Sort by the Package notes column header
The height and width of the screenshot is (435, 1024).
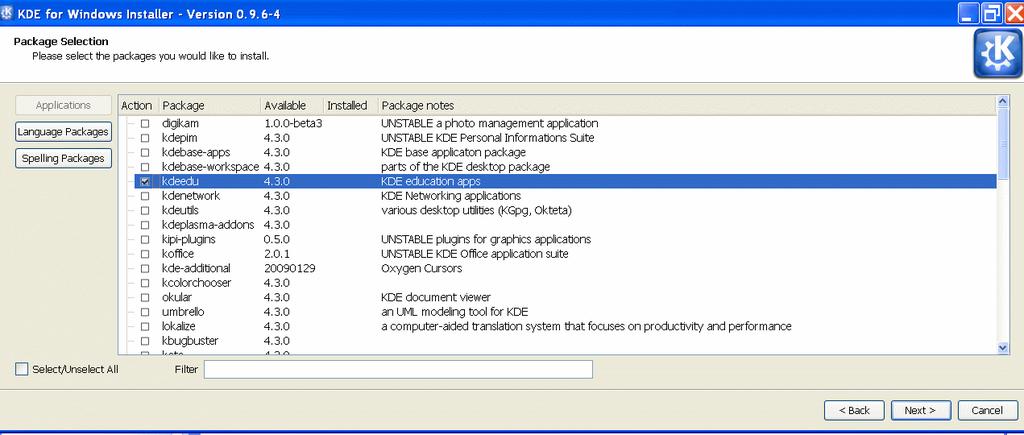pos(686,105)
